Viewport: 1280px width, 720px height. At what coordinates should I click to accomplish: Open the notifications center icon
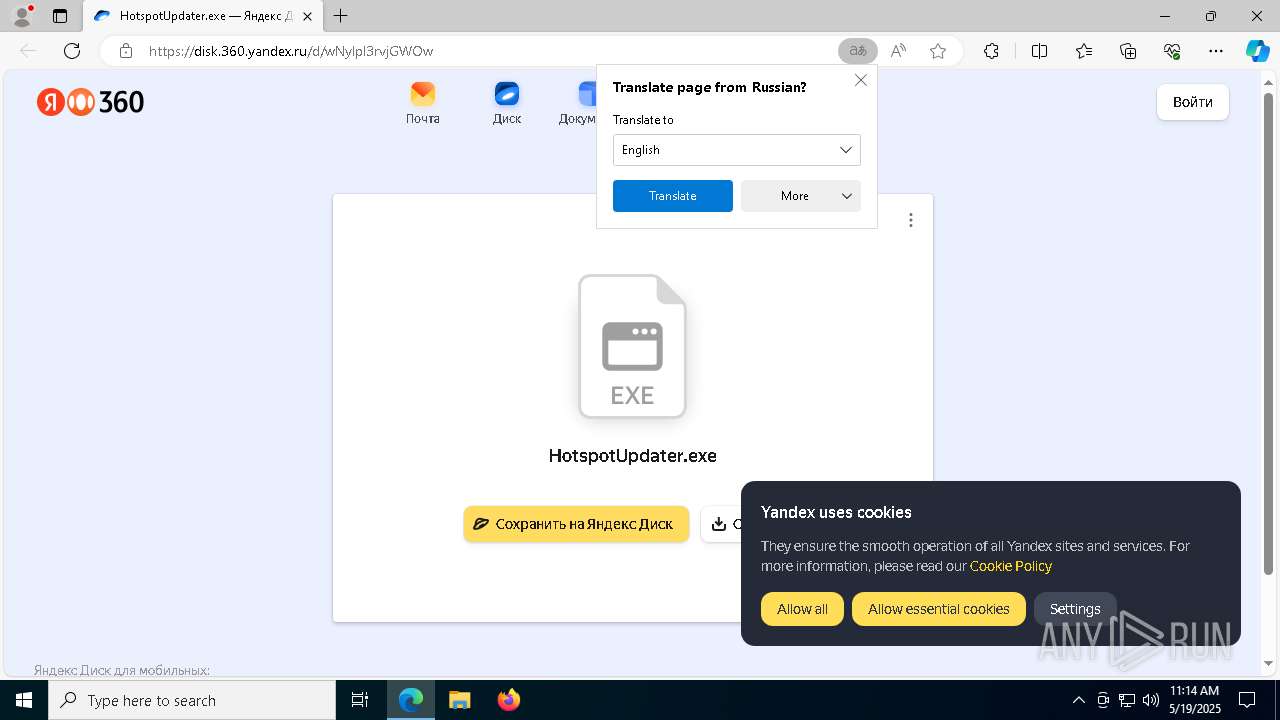(x=1247, y=700)
